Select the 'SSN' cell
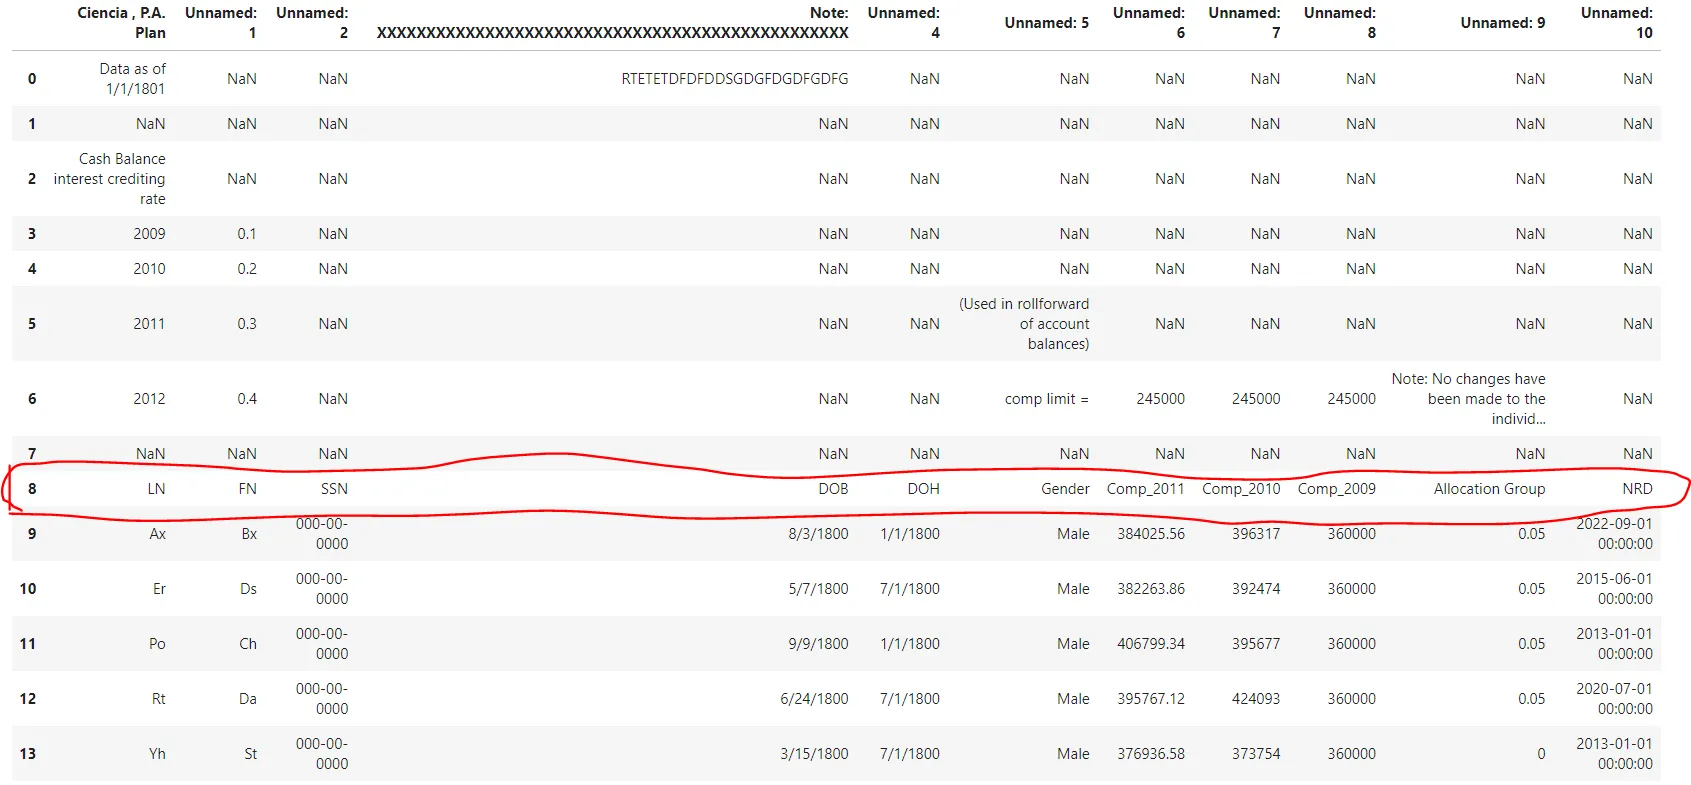This screenshot has width=1691, height=785. coord(334,489)
